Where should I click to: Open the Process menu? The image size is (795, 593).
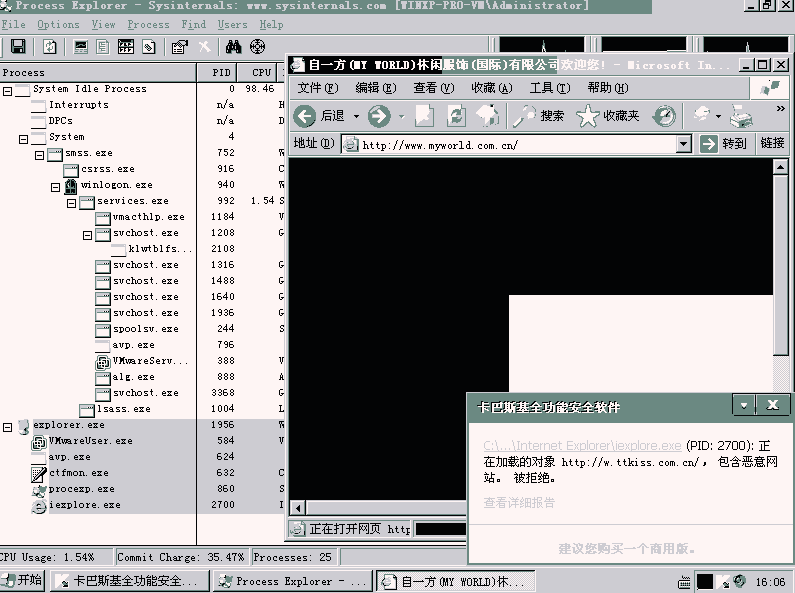pyautogui.click(x=149, y=24)
